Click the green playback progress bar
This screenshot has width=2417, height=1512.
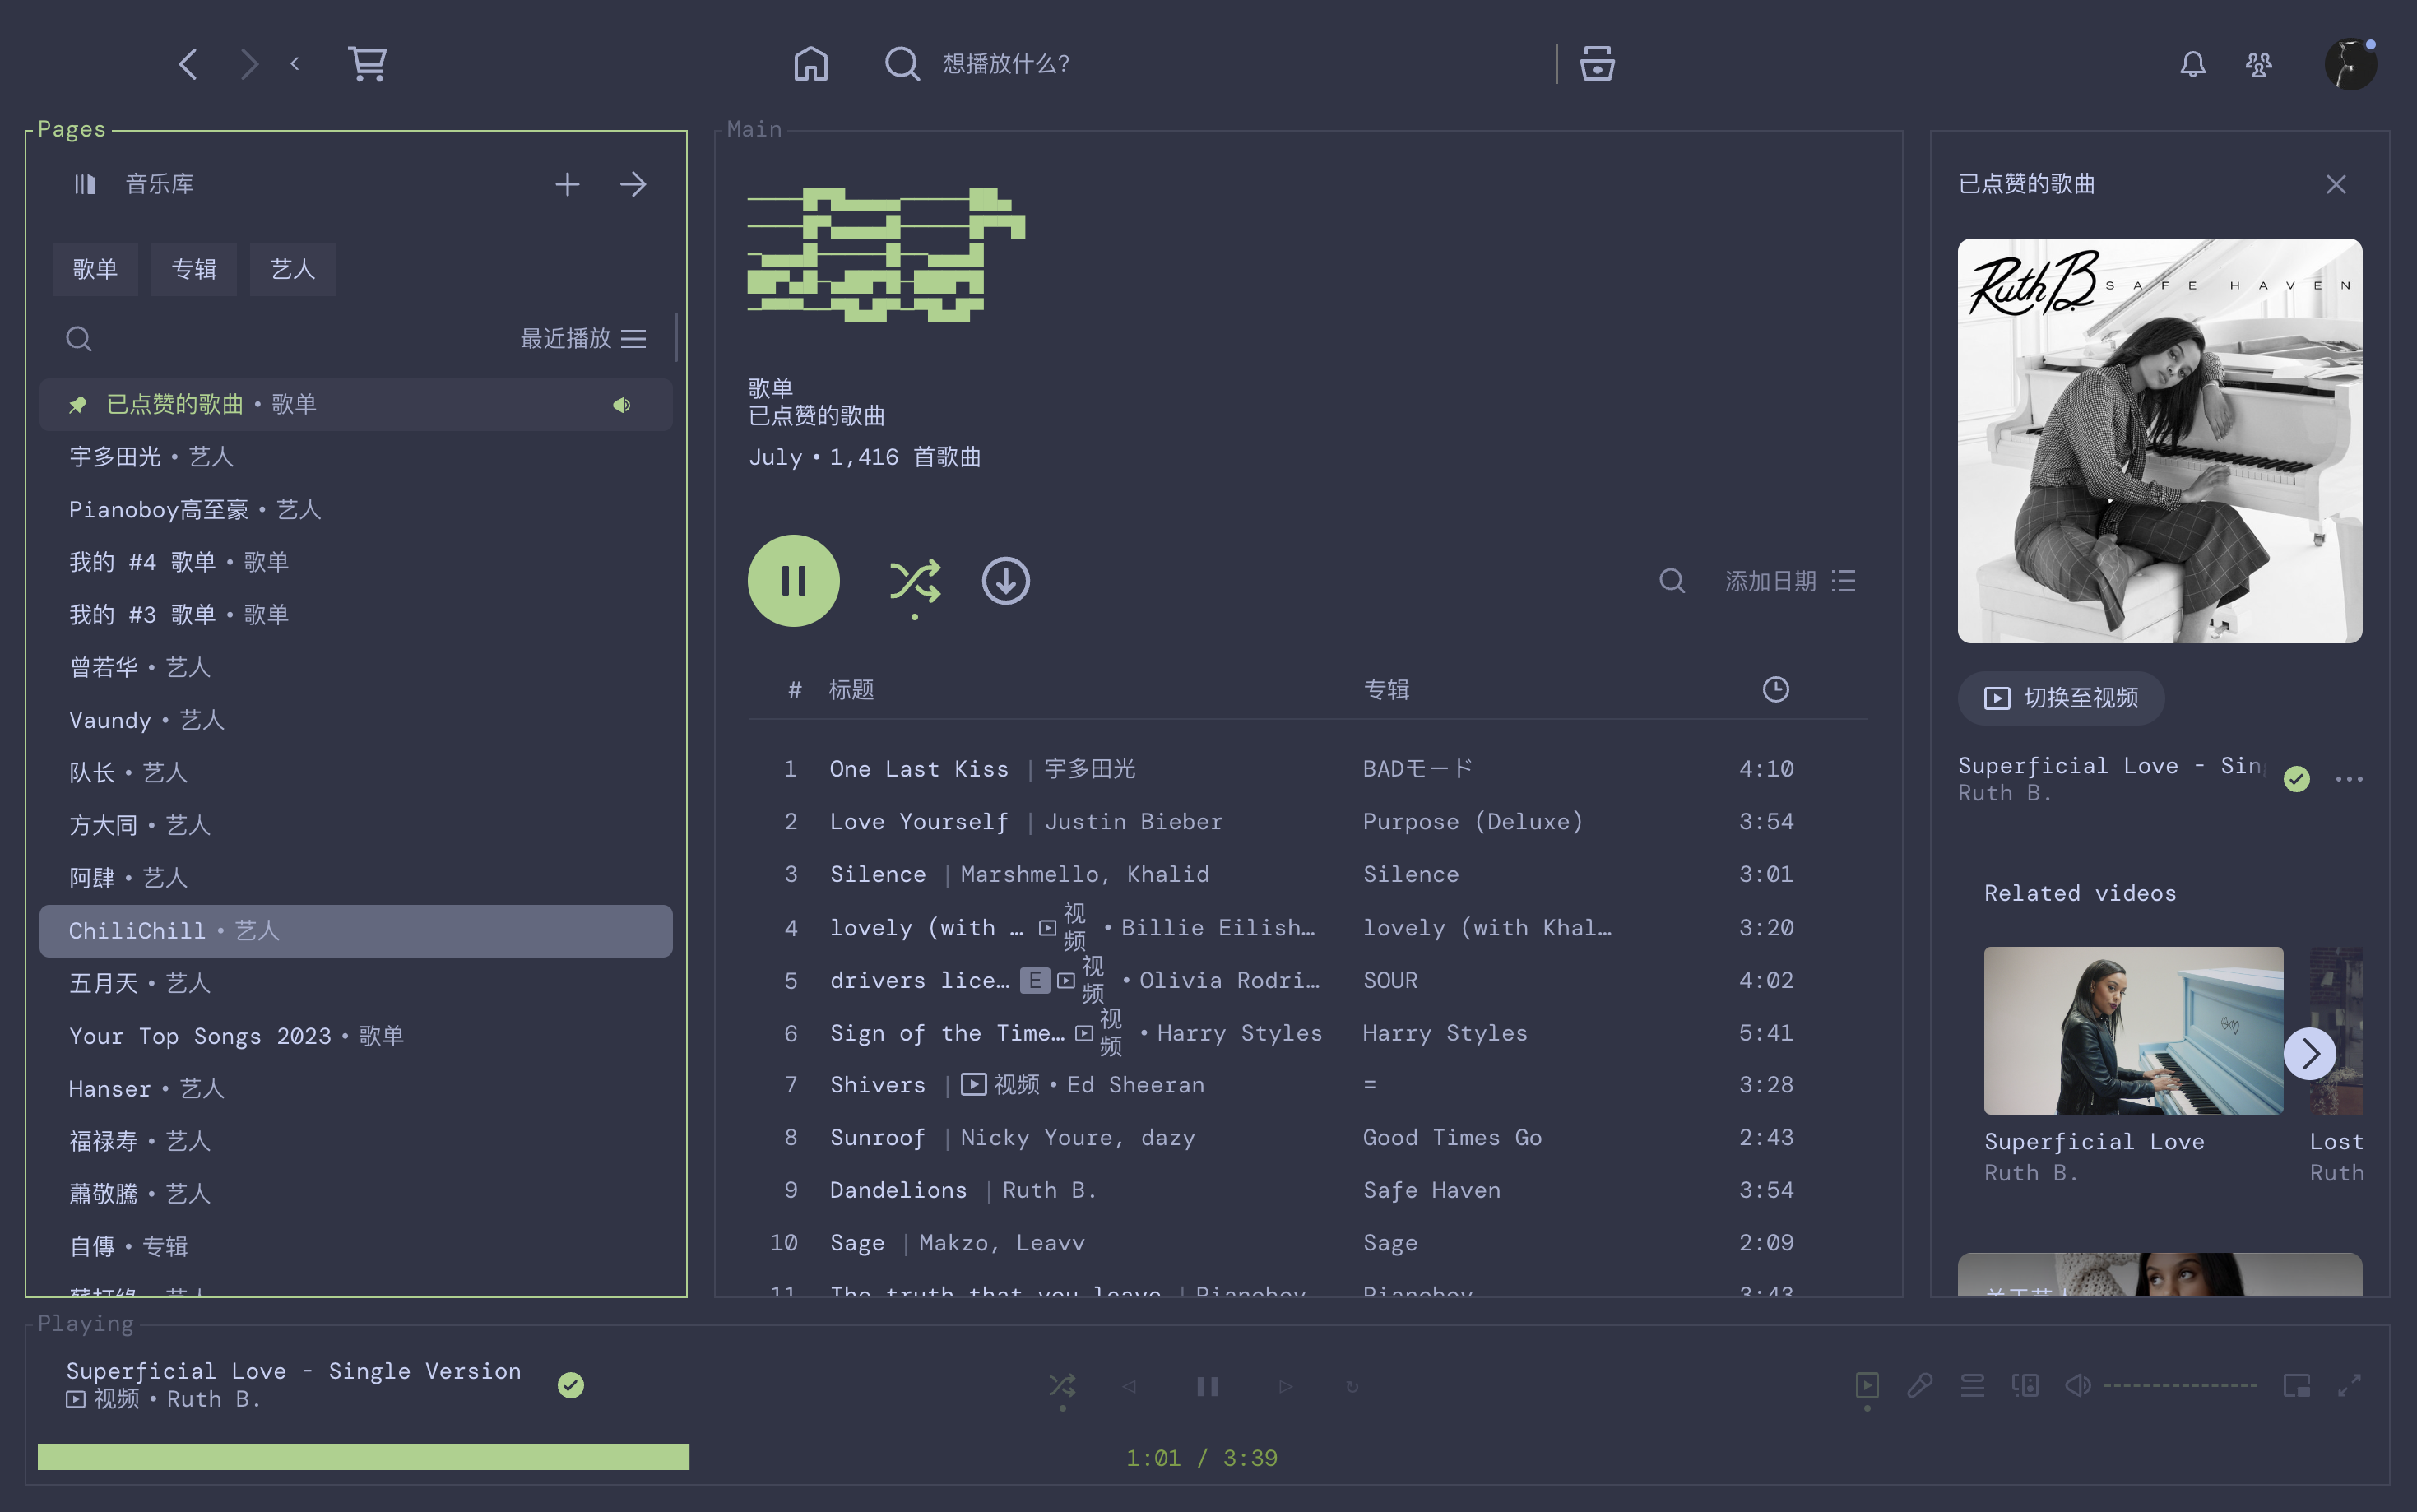(x=363, y=1456)
